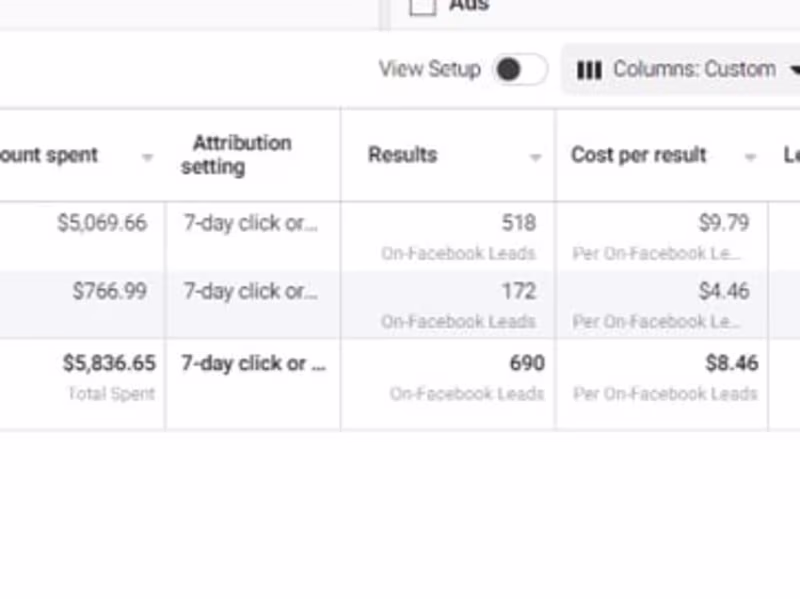Screen dimensions: 800x599
Task: Open the 172 results value
Action: (x=519, y=291)
